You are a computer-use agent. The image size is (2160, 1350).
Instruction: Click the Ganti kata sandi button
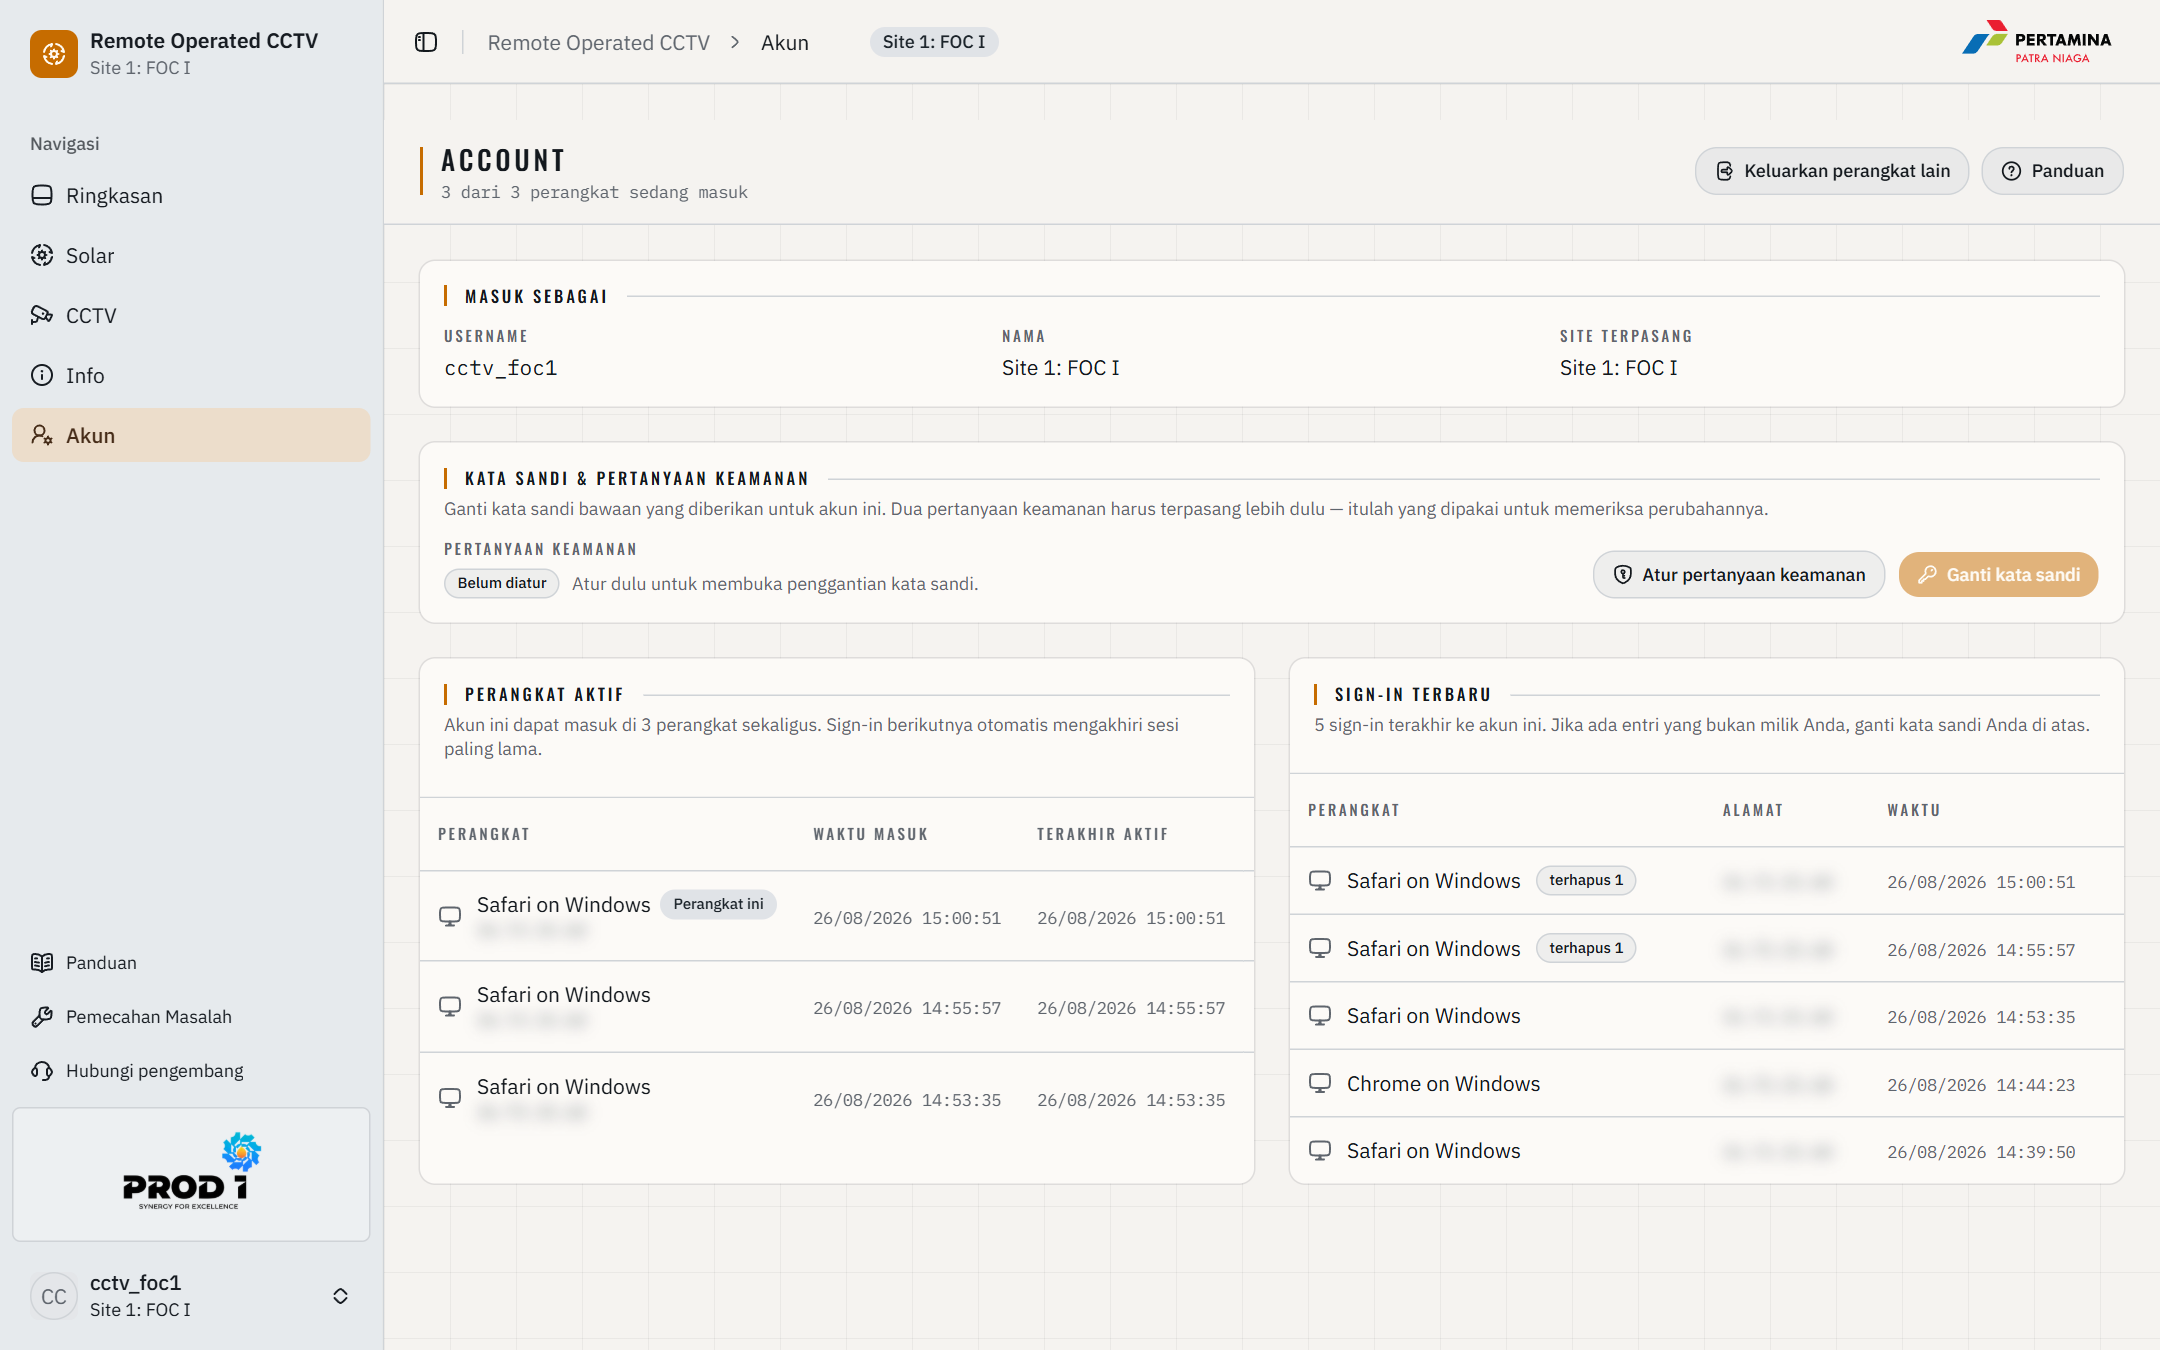(x=1998, y=575)
